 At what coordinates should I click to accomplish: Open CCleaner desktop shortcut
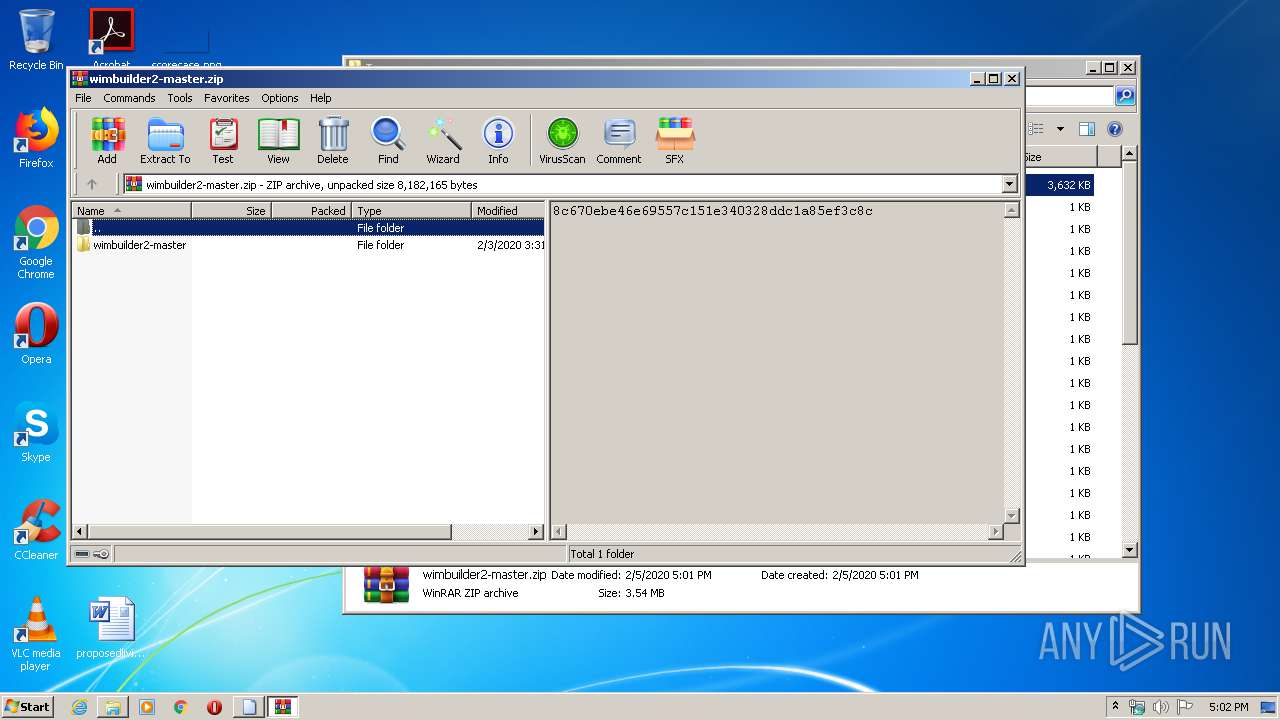click(x=36, y=530)
